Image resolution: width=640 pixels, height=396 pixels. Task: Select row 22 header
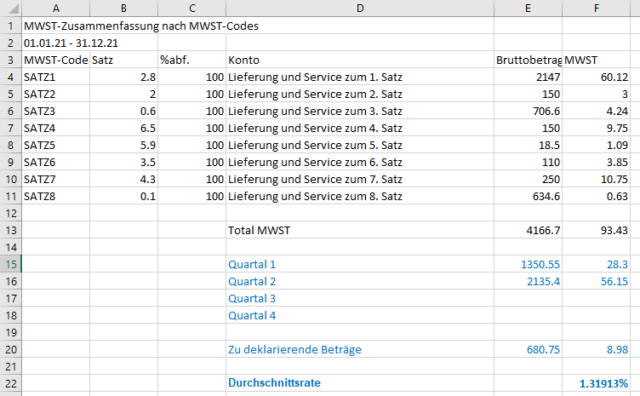coord(11,383)
